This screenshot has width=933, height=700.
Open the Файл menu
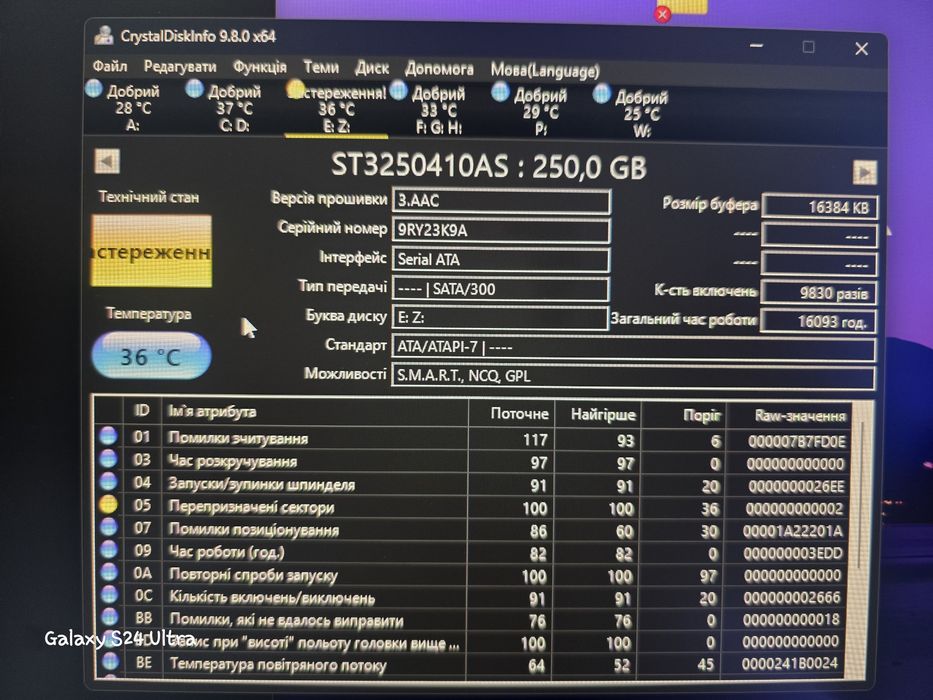click(110, 65)
